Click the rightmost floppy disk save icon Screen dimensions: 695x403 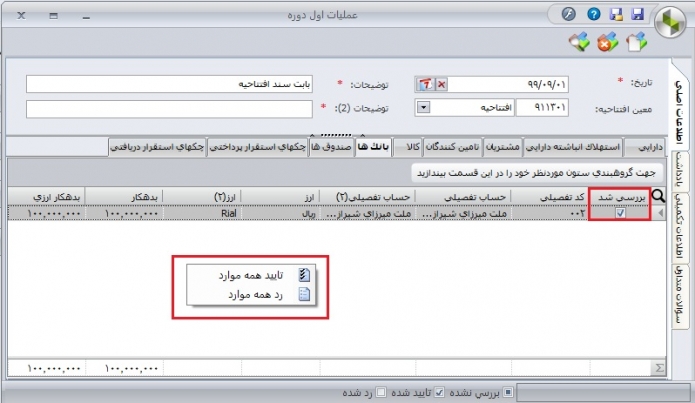[x=635, y=15]
